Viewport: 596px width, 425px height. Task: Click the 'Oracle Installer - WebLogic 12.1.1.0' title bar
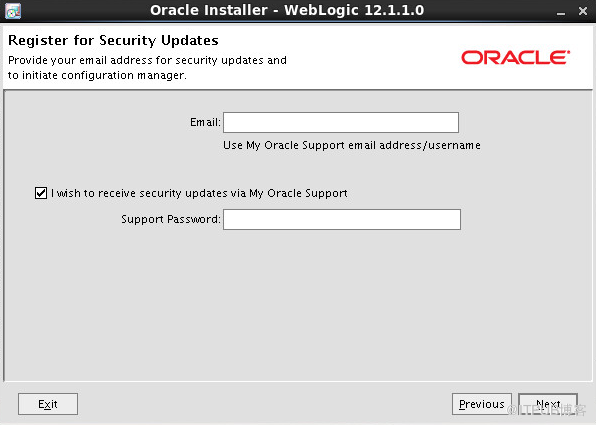287,10
